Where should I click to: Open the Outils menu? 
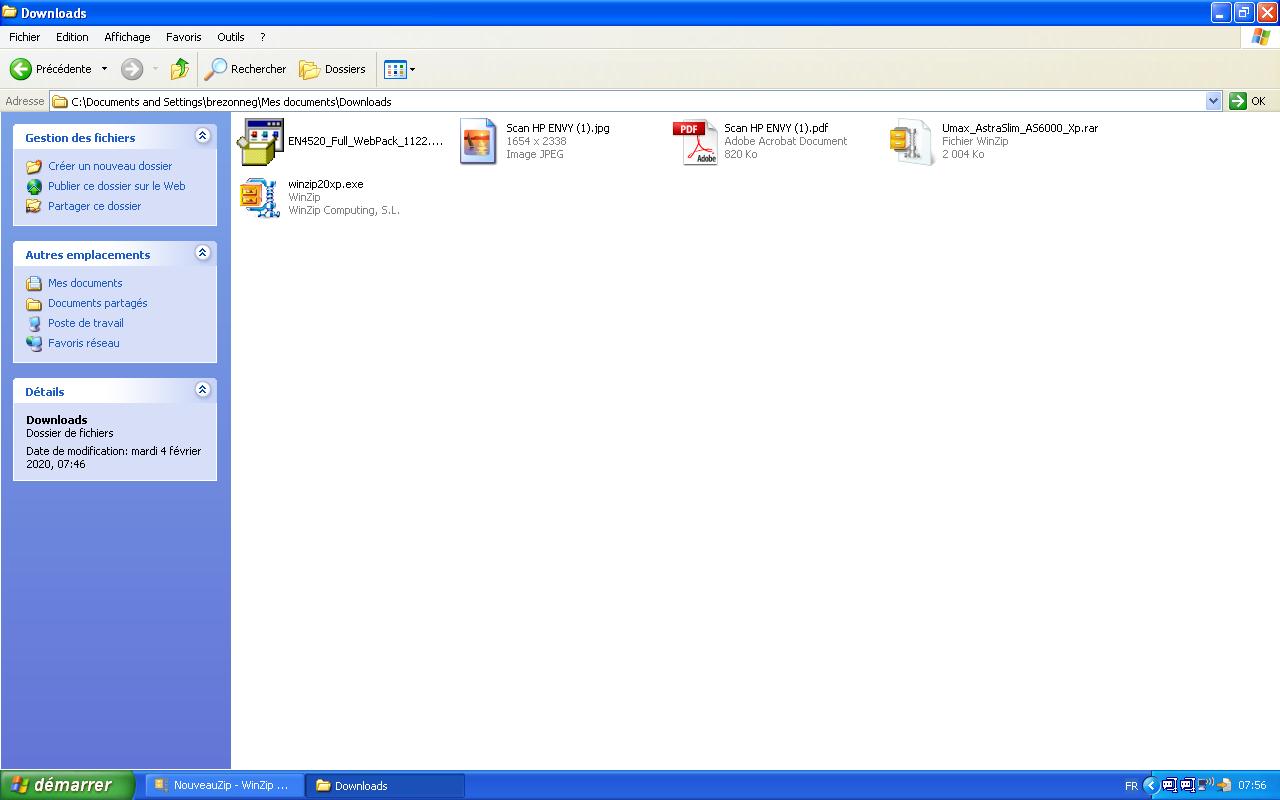pyautogui.click(x=231, y=37)
